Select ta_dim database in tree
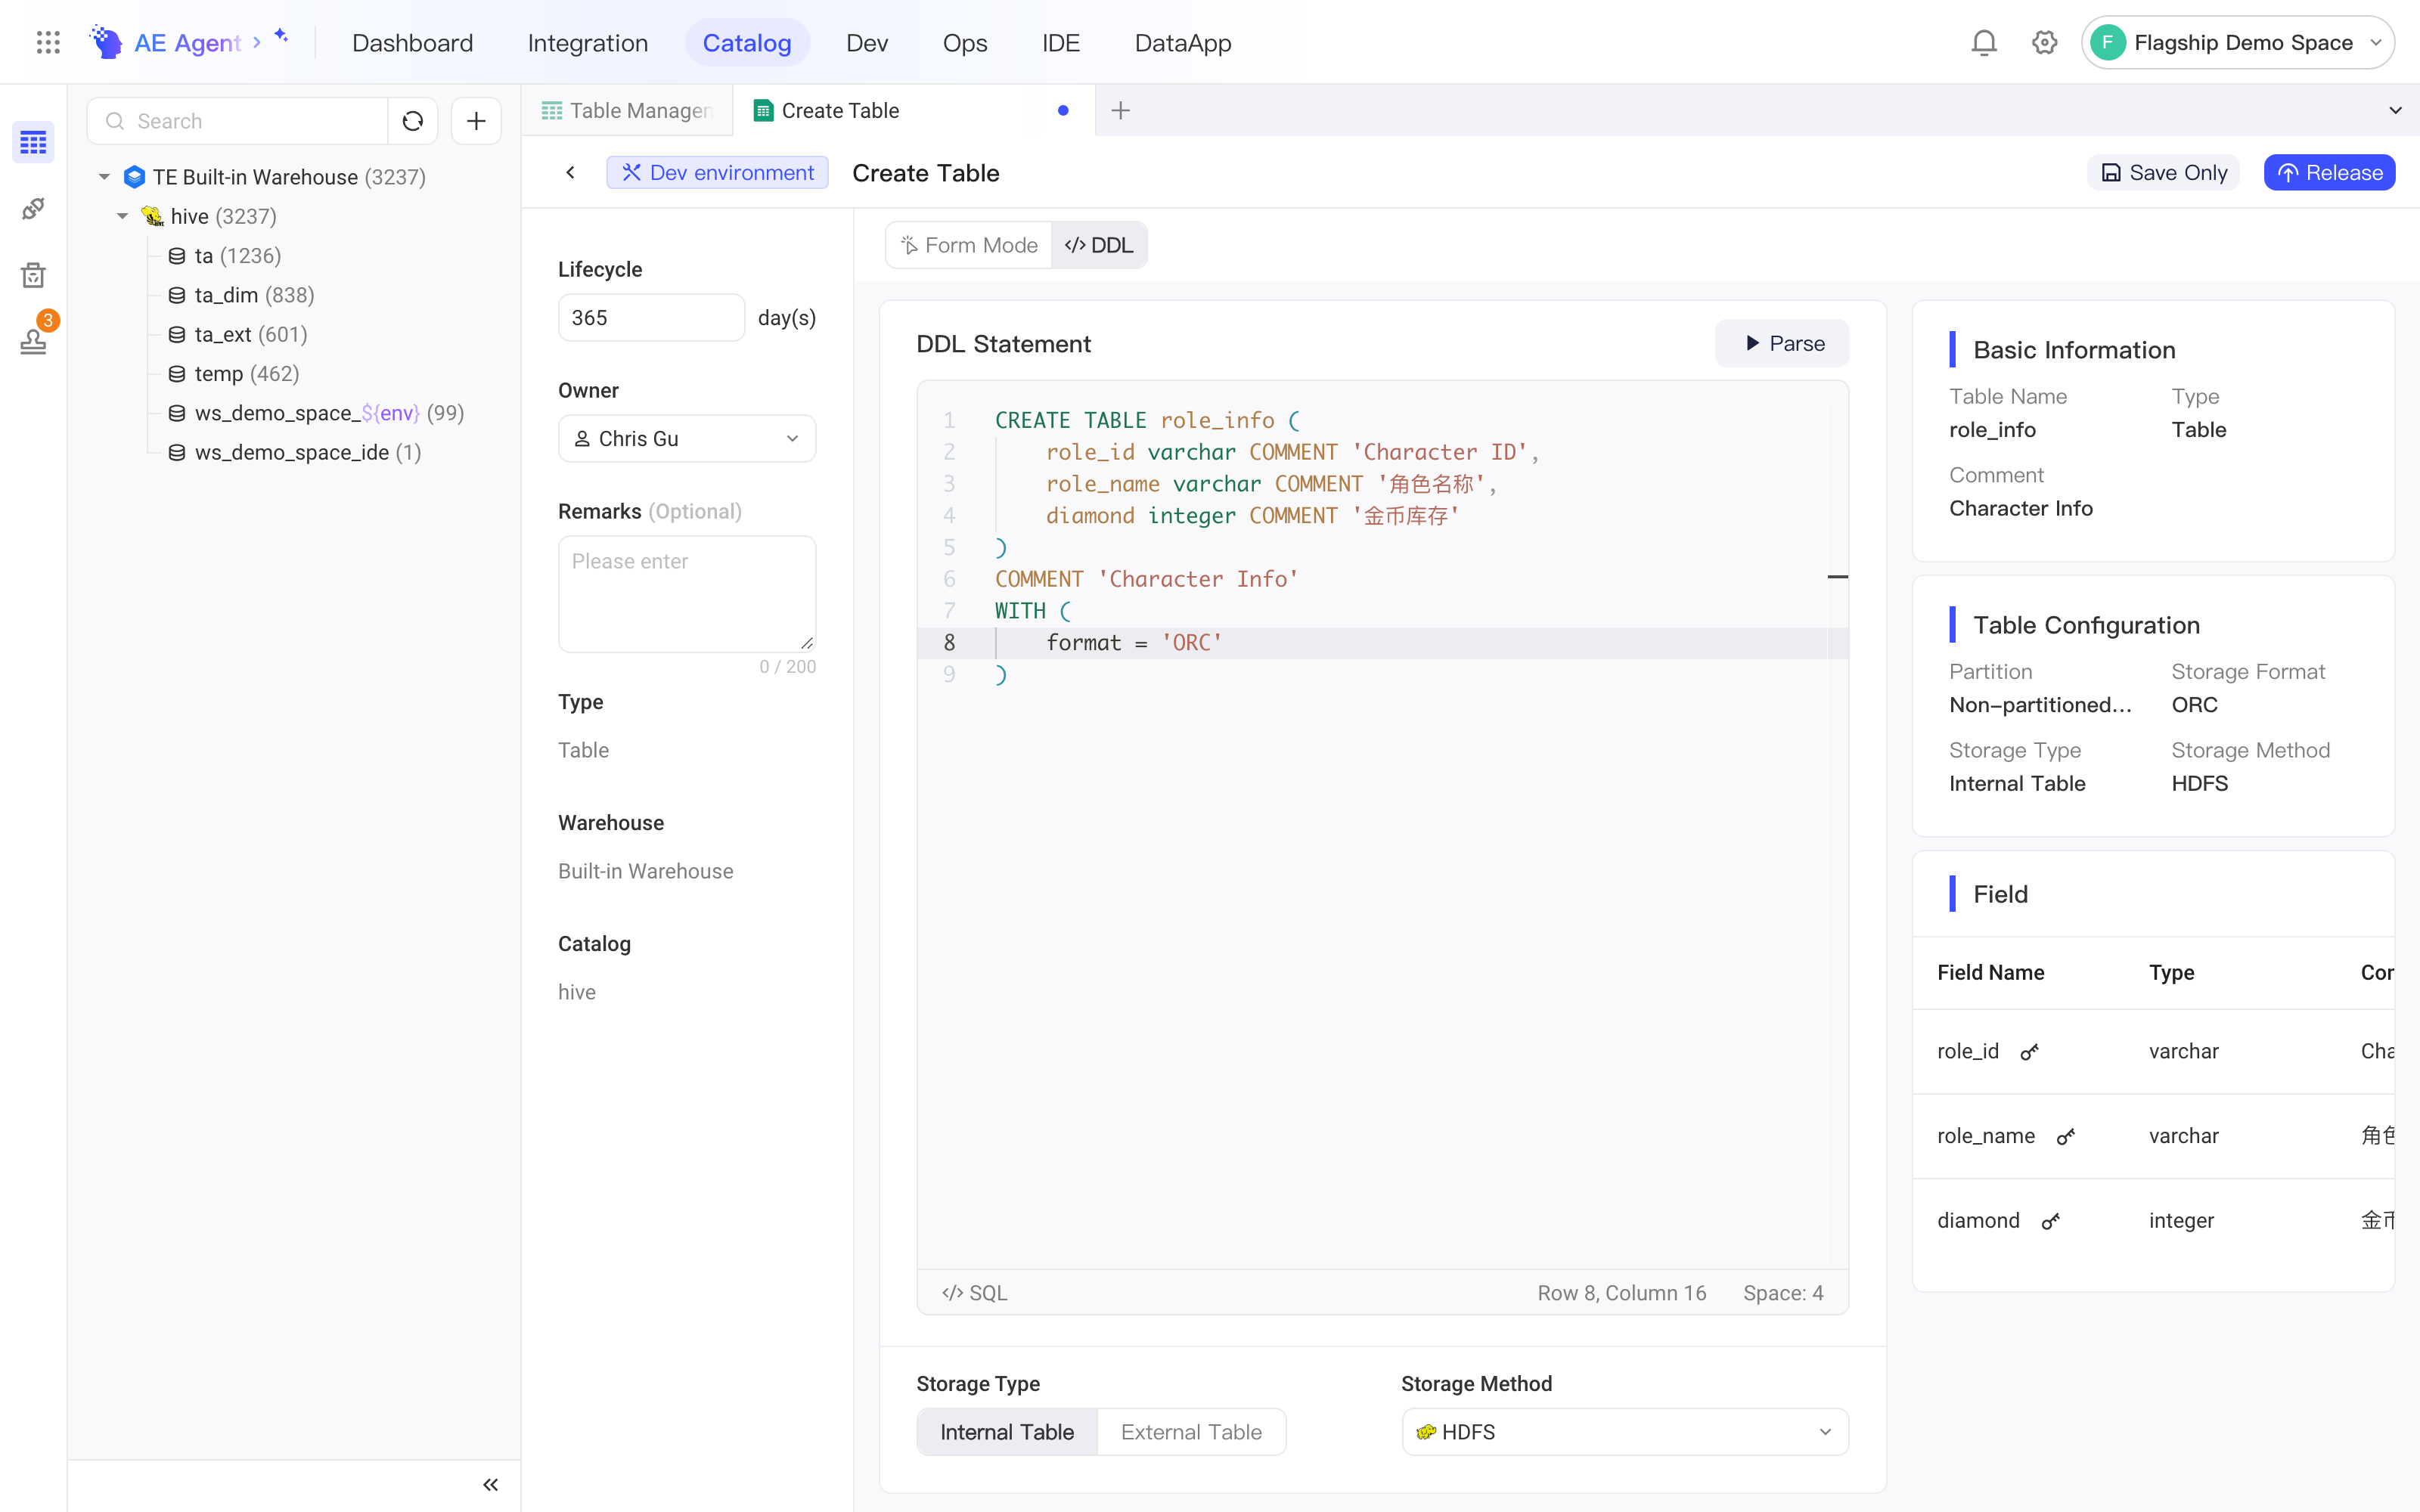Image resolution: width=2420 pixels, height=1512 pixels. (241, 295)
